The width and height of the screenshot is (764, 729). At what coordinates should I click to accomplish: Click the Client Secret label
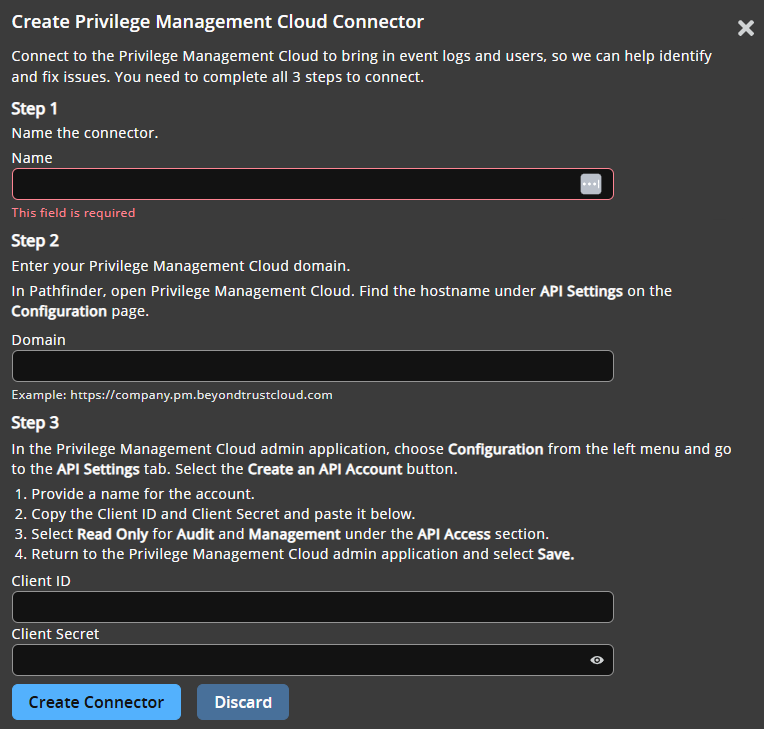click(55, 634)
